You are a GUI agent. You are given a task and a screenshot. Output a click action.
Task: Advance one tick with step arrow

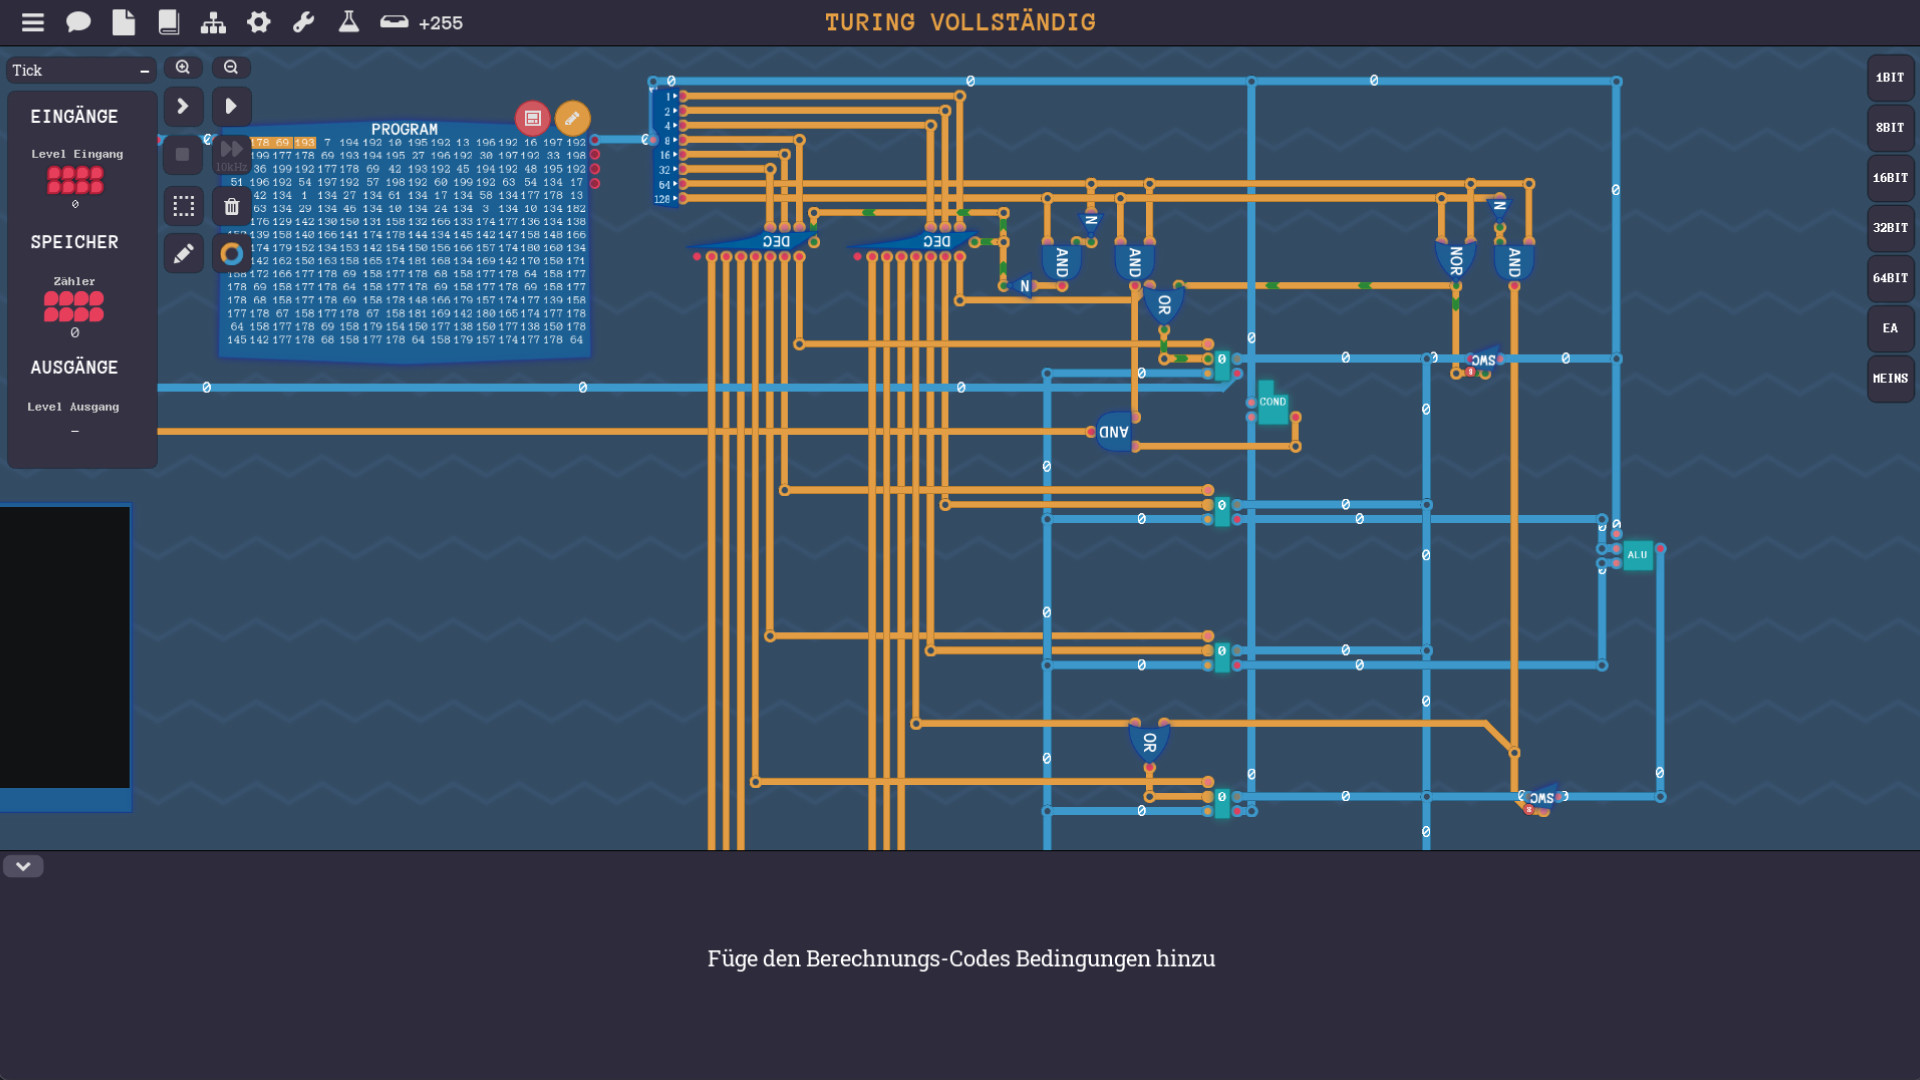click(183, 106)
